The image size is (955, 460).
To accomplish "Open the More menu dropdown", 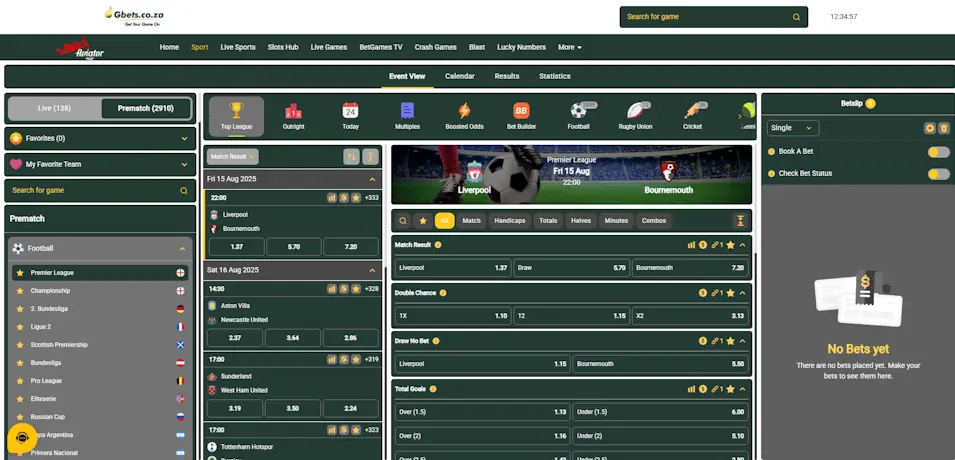I will pos(569,48).
